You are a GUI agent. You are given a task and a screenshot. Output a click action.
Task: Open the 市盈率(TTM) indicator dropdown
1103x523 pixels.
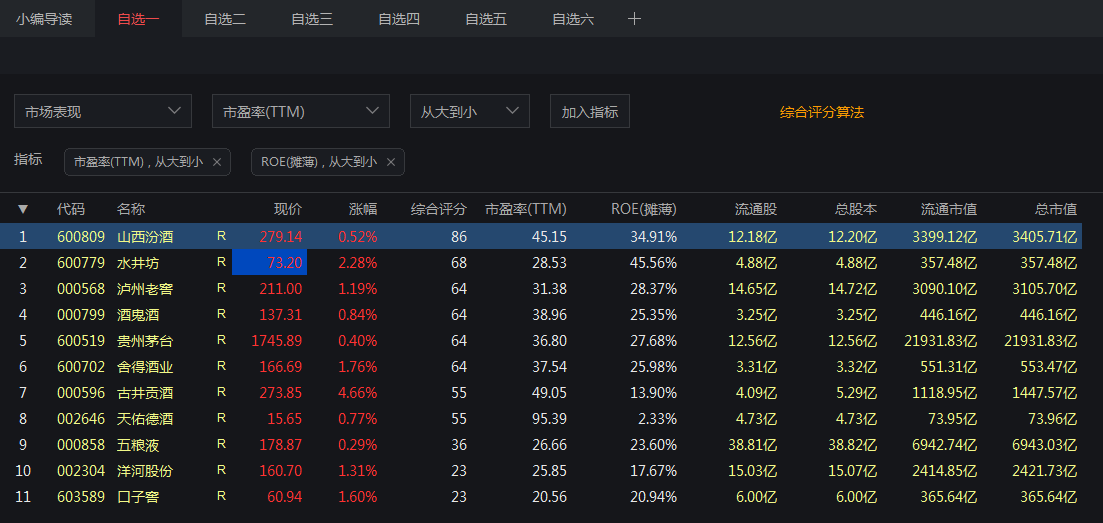(x=300, y=111)
